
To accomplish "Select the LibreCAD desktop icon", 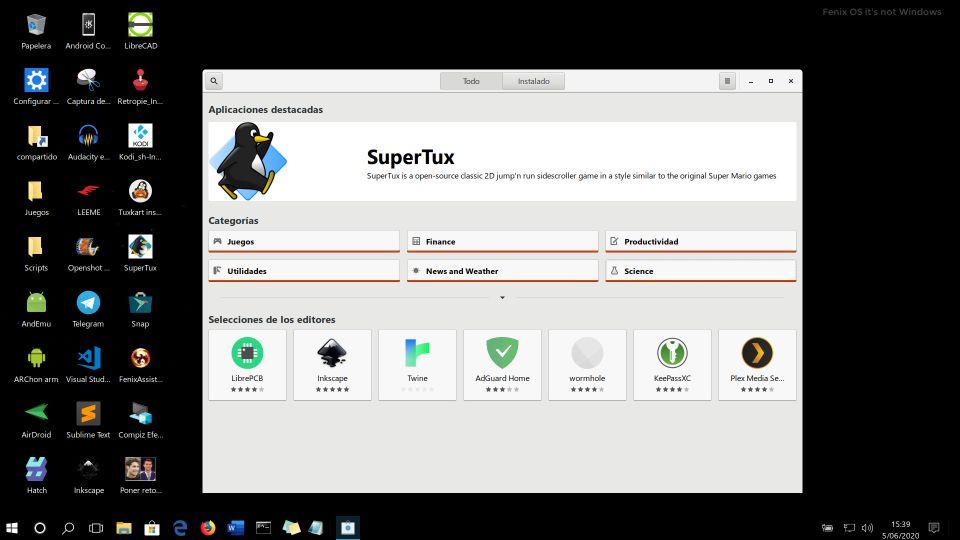I will click(x=140, y=32).
